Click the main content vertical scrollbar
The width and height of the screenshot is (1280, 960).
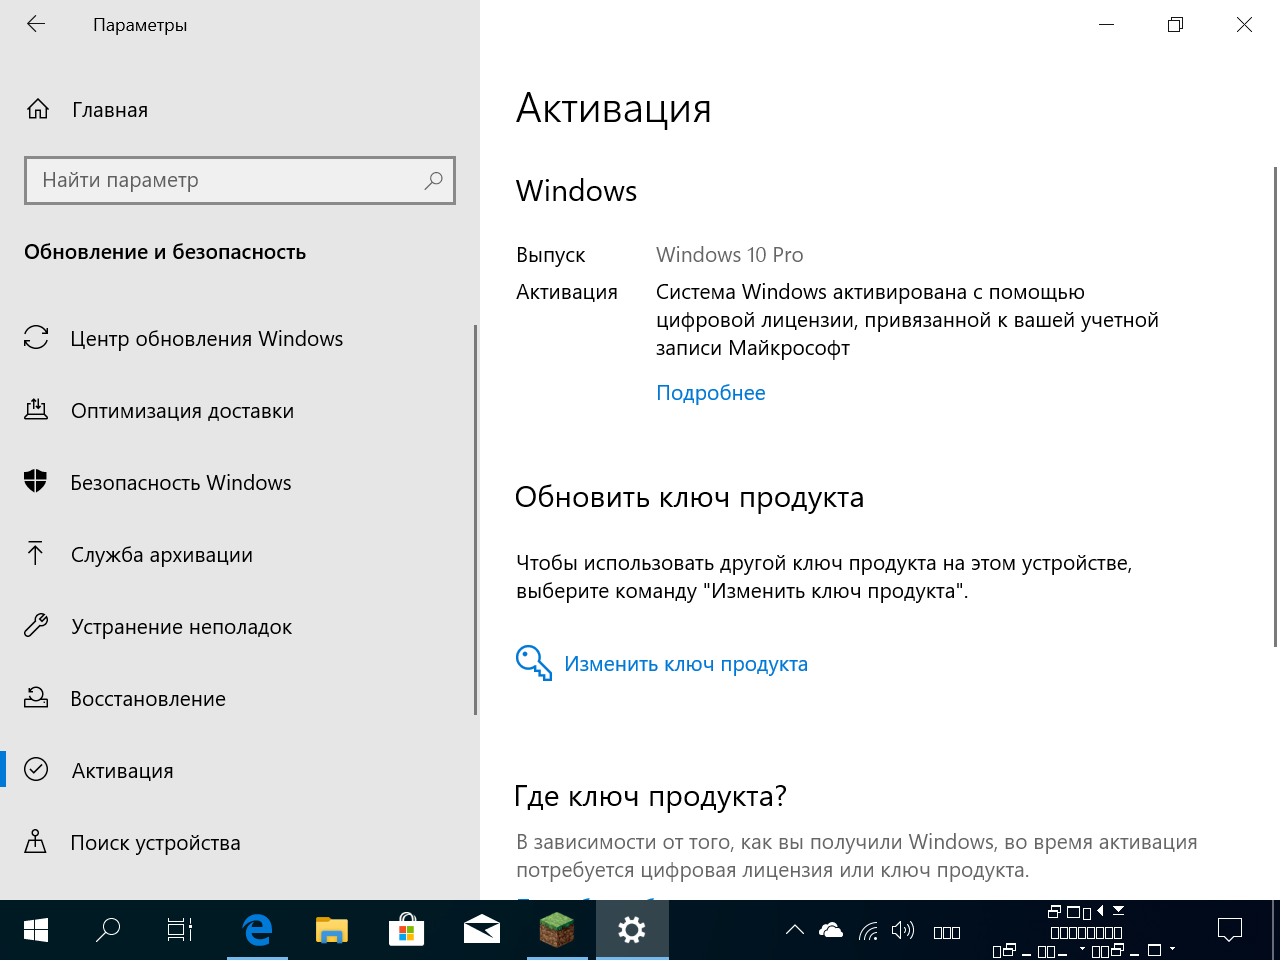1275,407
